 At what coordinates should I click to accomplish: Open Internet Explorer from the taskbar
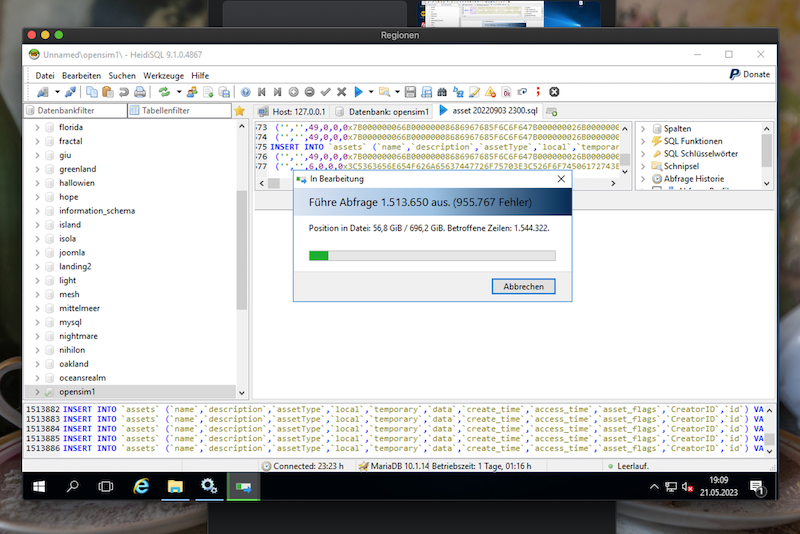click(x=141, y=486)
